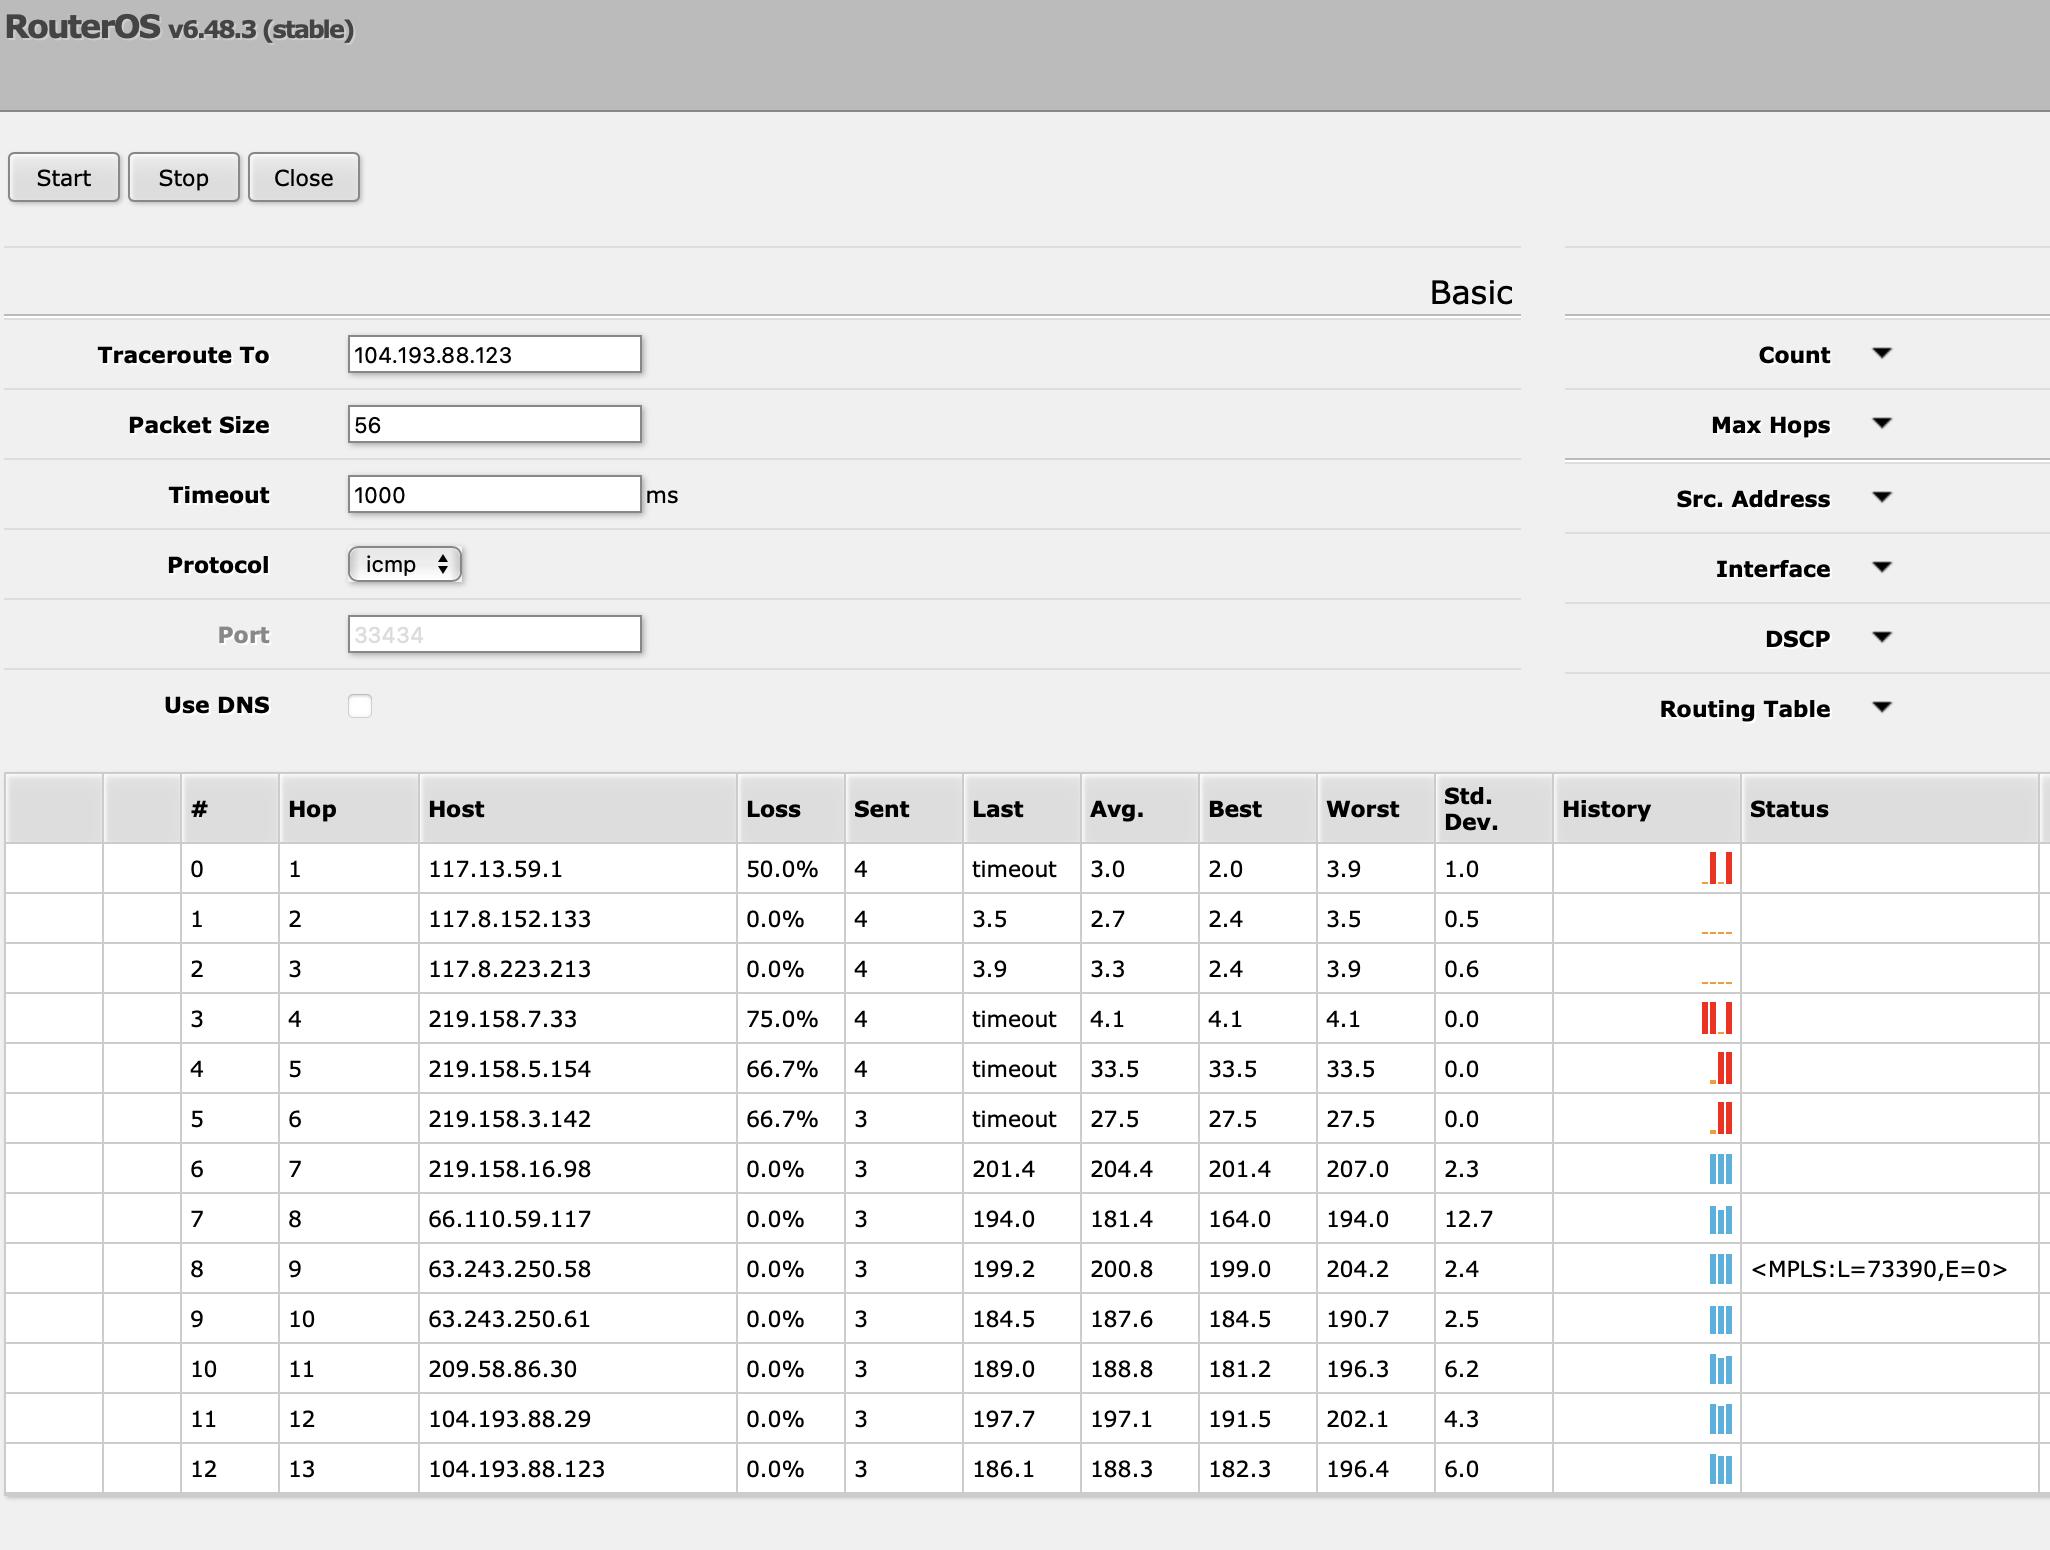Image resolution: width=2050 pixels, height=1550 pixels.
Task: Expand the Max Hops arrow
Action: [x=1881, y=424]
